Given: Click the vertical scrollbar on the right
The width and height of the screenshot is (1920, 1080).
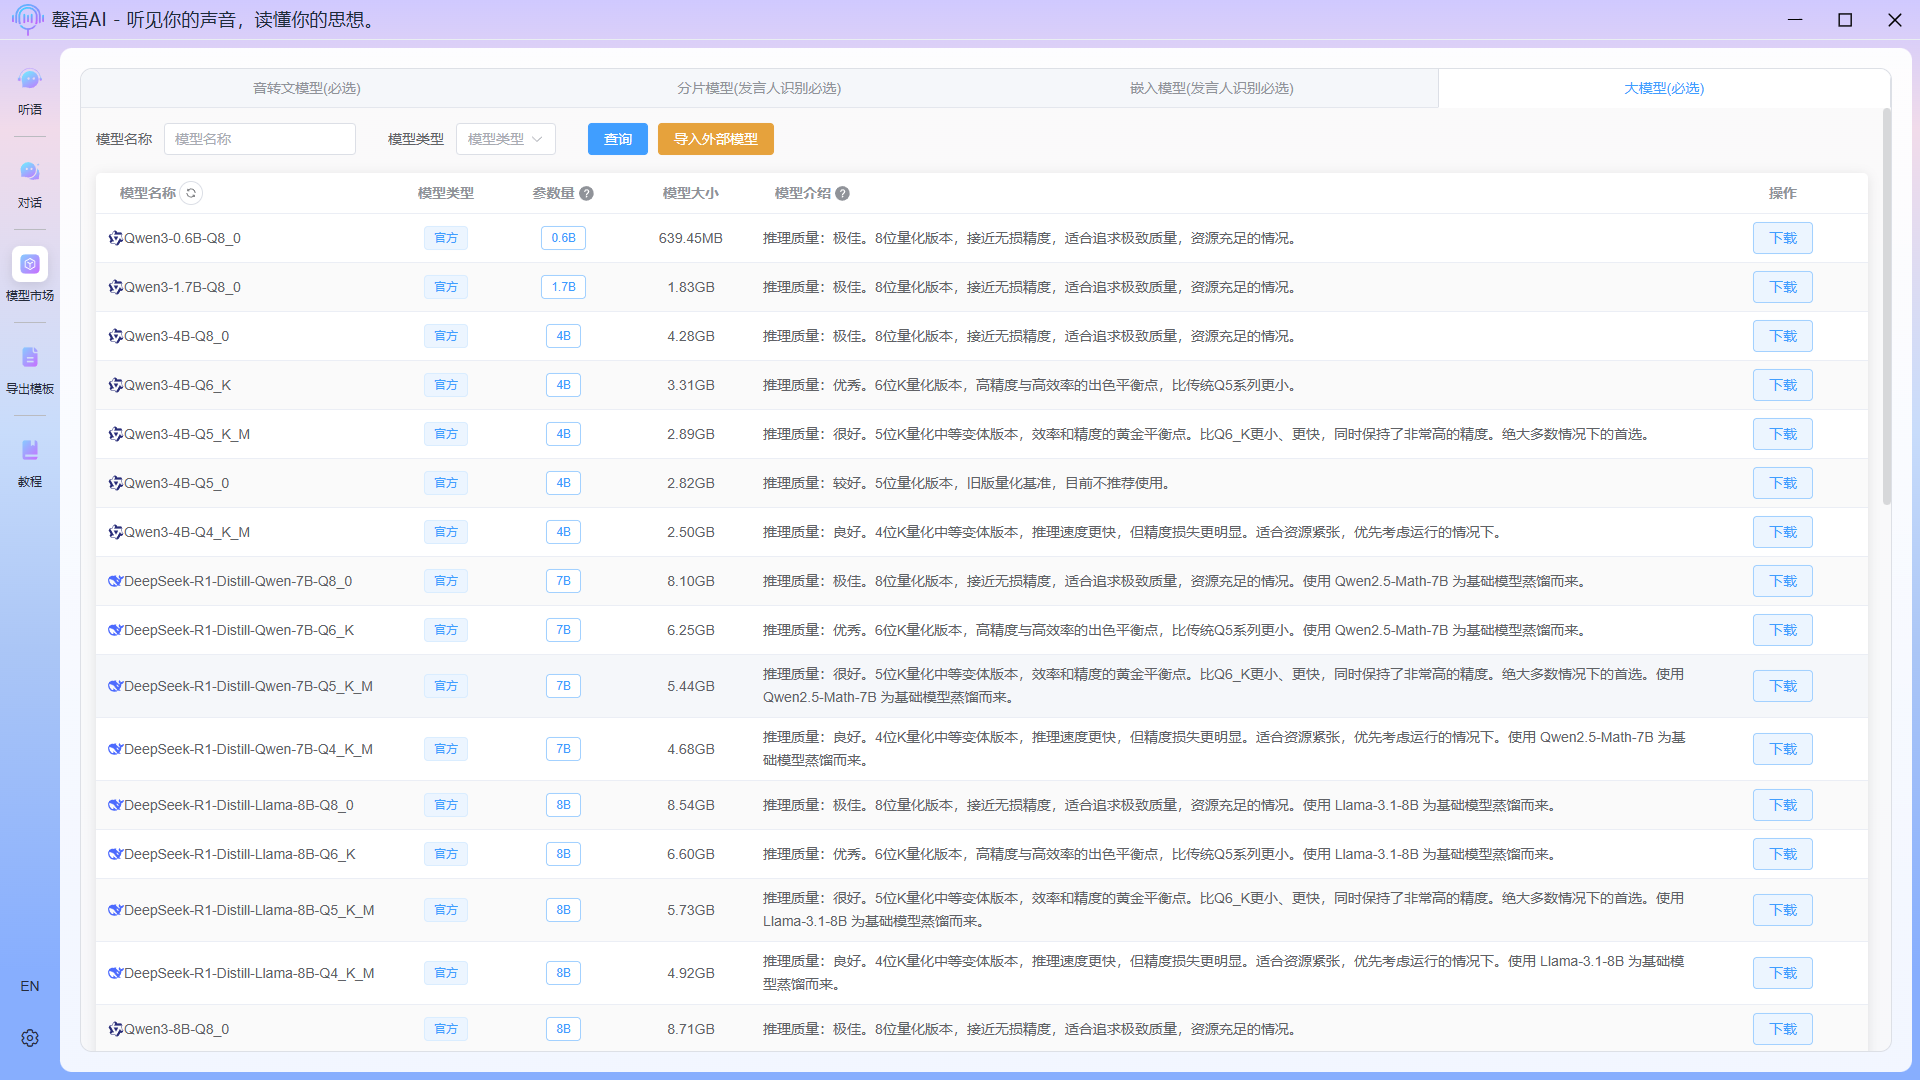Looking at the screenshot, I should pyautogui.click(x=1886, y=306).
